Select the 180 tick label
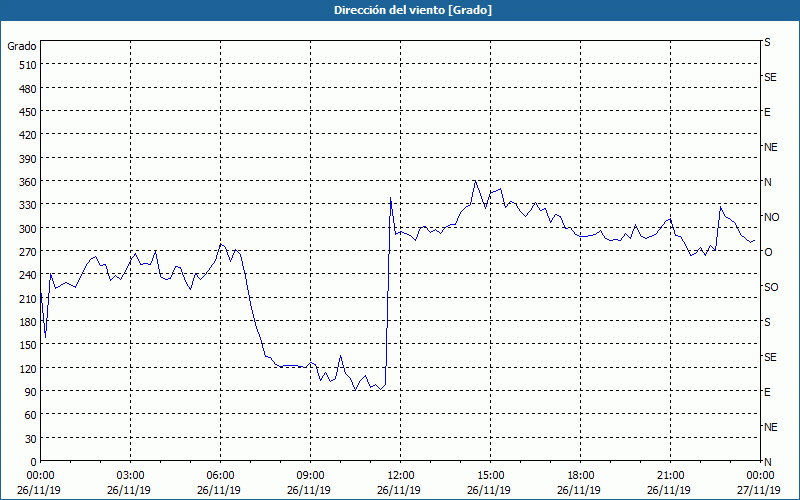The height and width of the screenshot is (500, 800). (x=28, y=322)
